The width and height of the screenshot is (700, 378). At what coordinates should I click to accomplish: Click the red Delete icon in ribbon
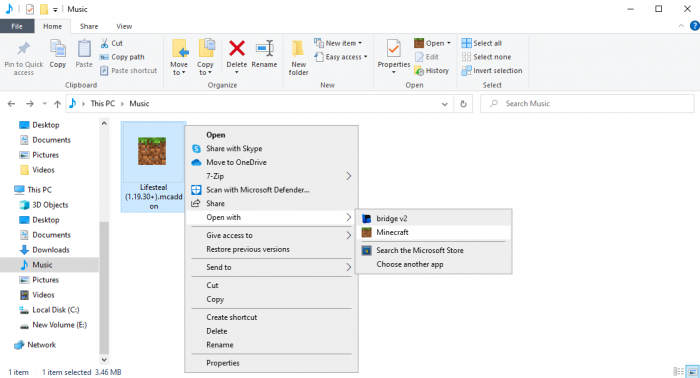(x=237, y=48)
